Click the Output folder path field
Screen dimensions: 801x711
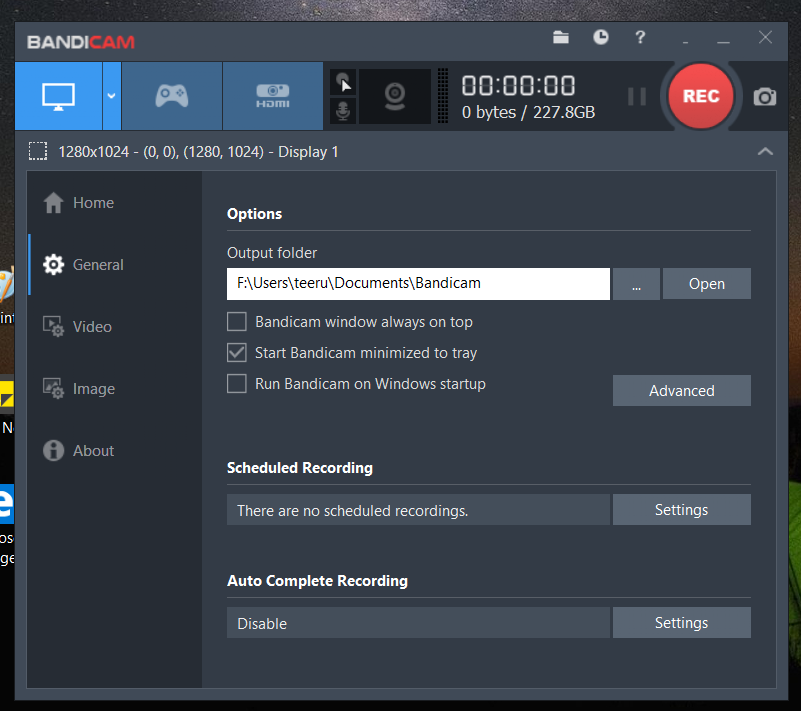tap(418, 283)
